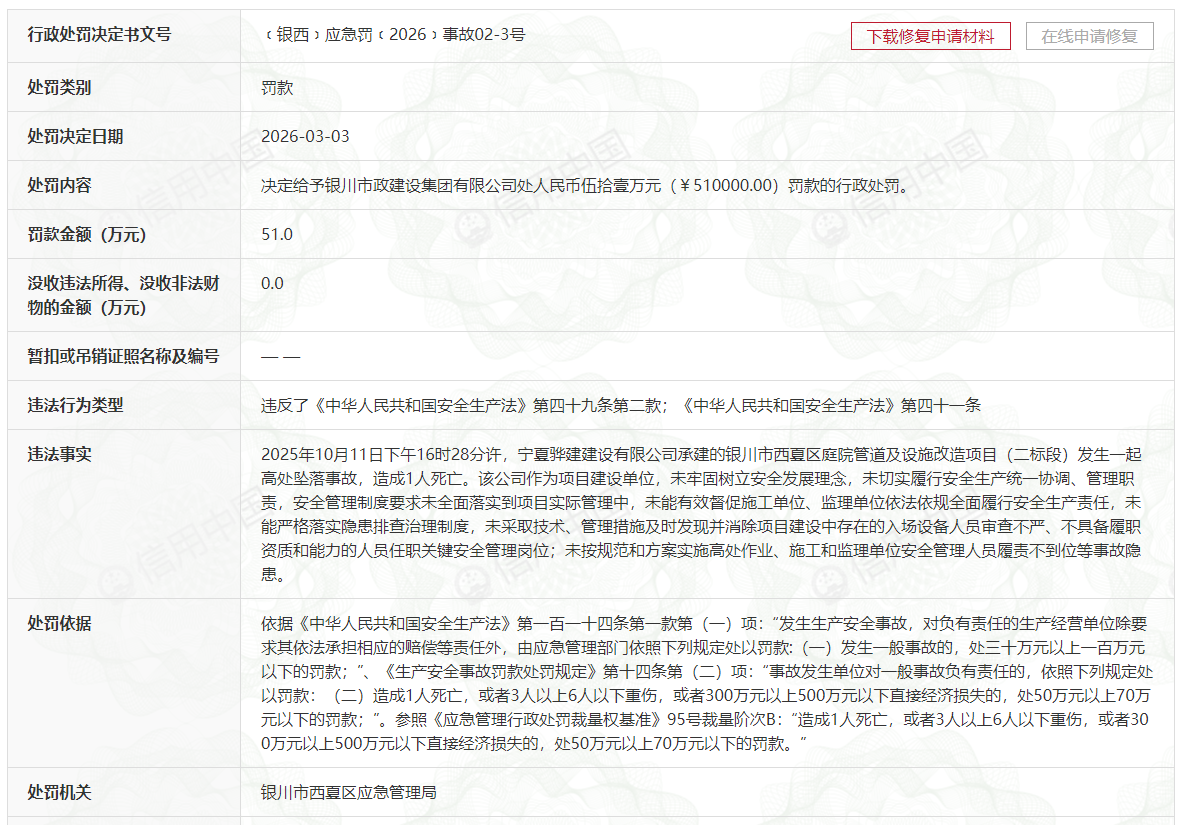Click the 处罚内容 row label
1184x825 pixels.
click(59, 186)
